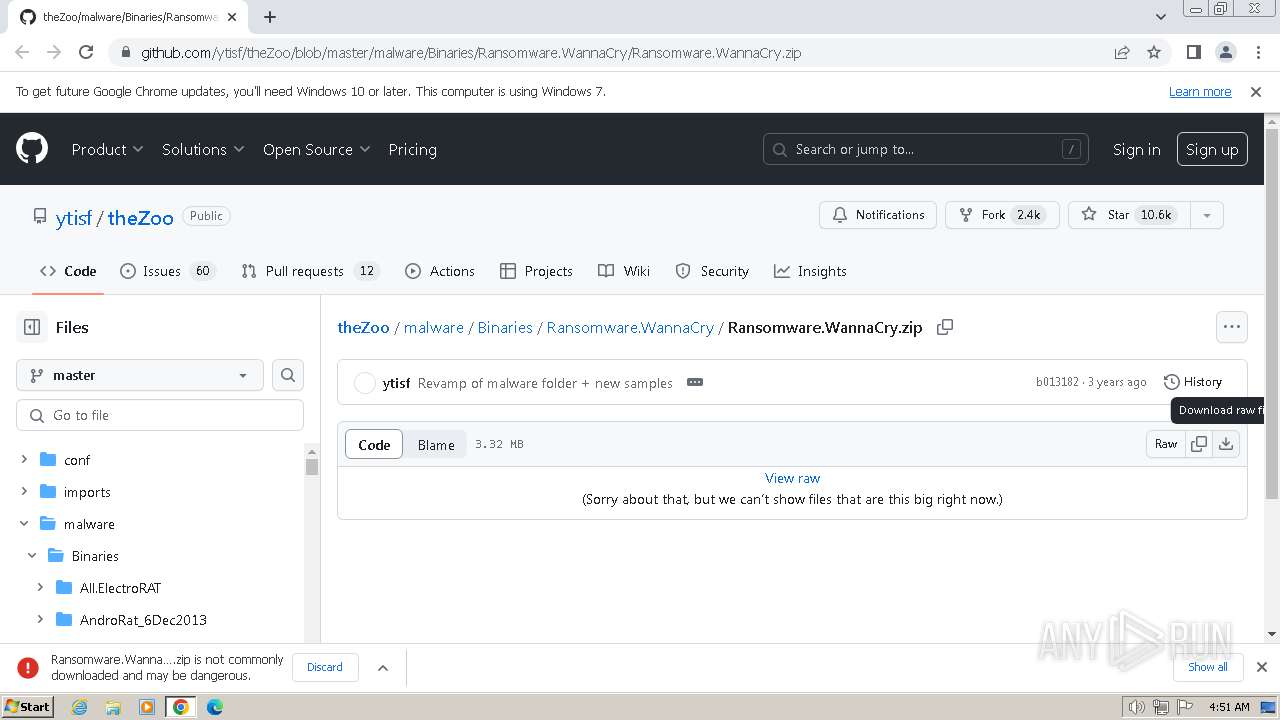Open the Star lists dropdown arrow
Image resolution: width=1280 pixels, height=720 pixels.
point(1207,215)
